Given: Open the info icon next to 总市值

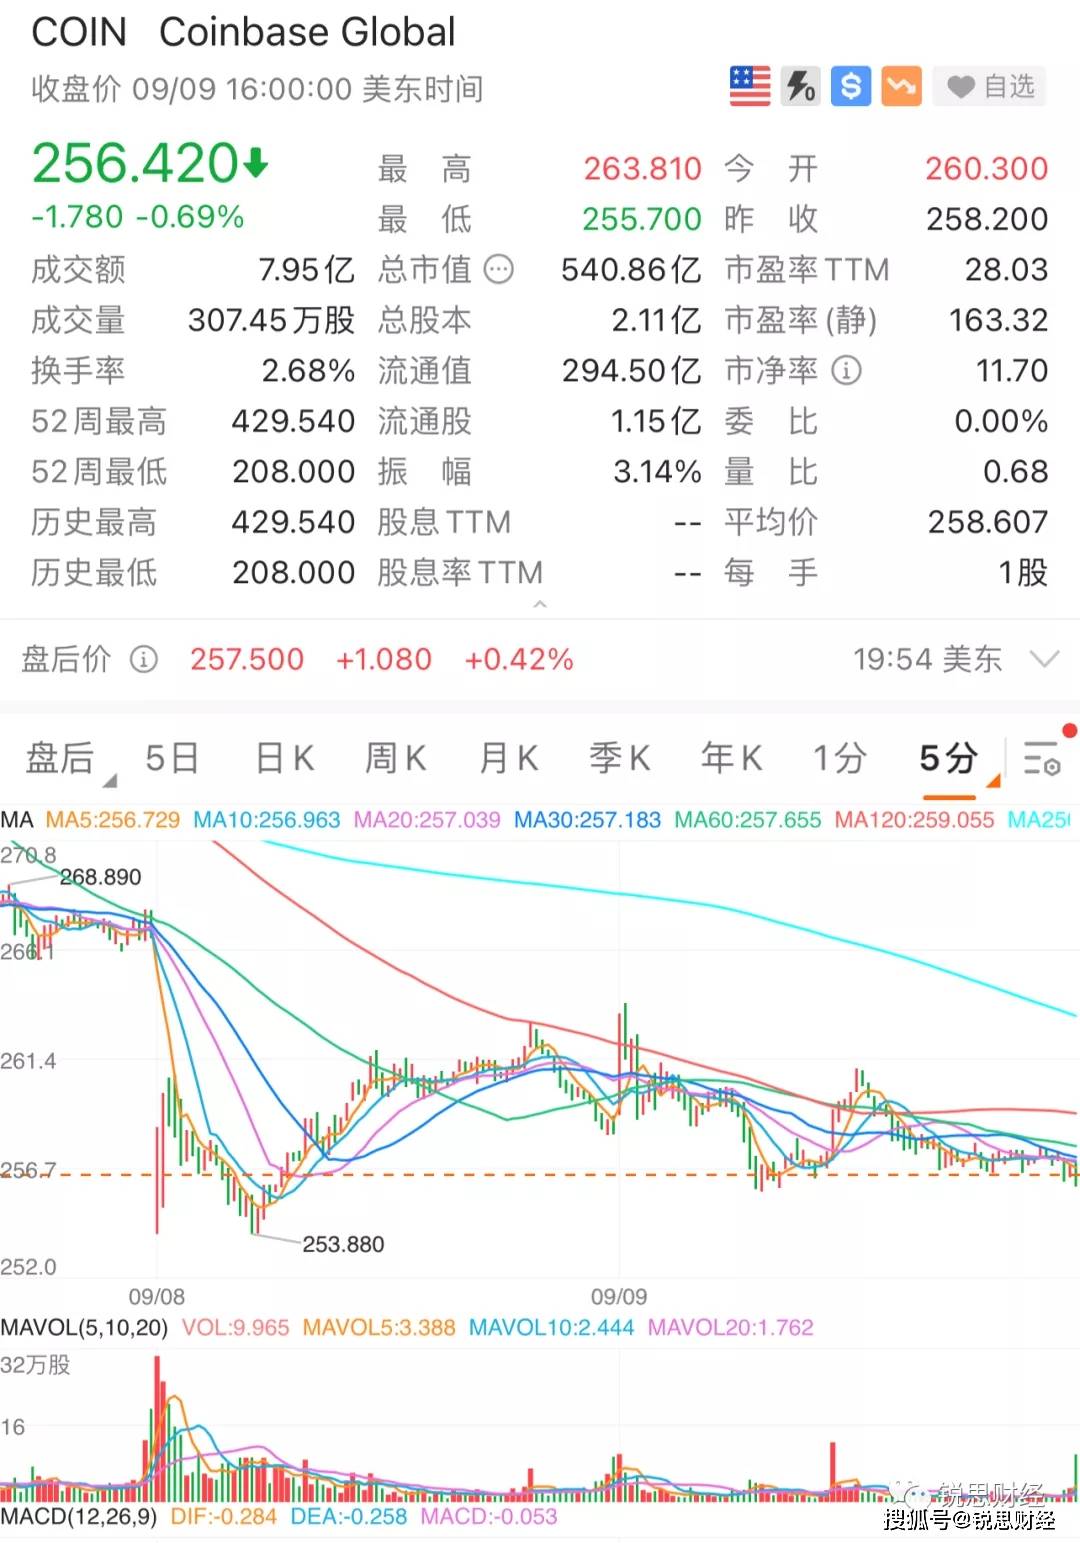Looking at the screenshot, I should click(498, 269).
